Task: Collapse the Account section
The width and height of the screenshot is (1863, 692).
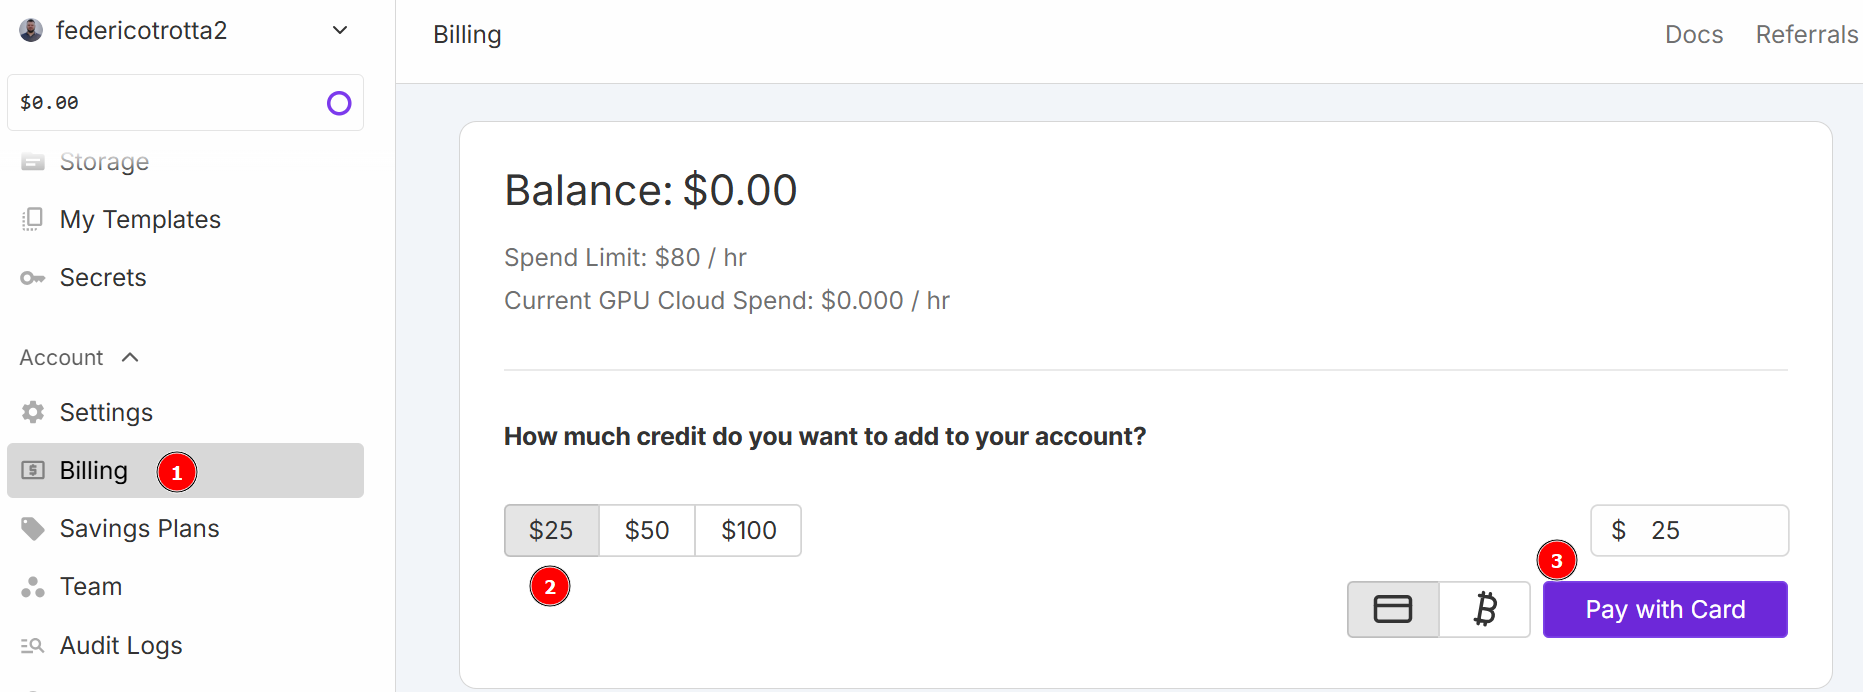Action: click(129, 357)
